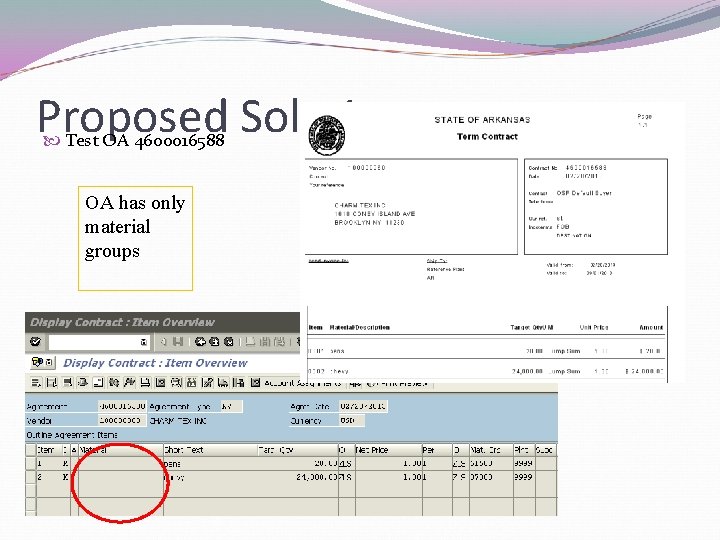The height and width of the screenshot is (540, 720).
Task: Click the Short Text column header
Action: tap(210, 450)
